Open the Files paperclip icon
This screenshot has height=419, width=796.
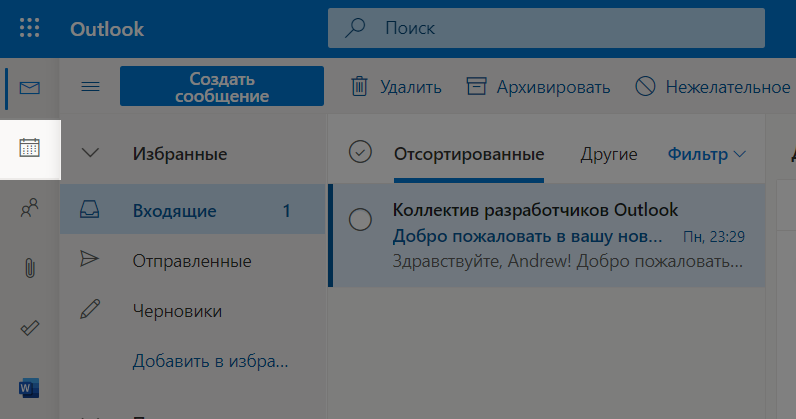30,268
